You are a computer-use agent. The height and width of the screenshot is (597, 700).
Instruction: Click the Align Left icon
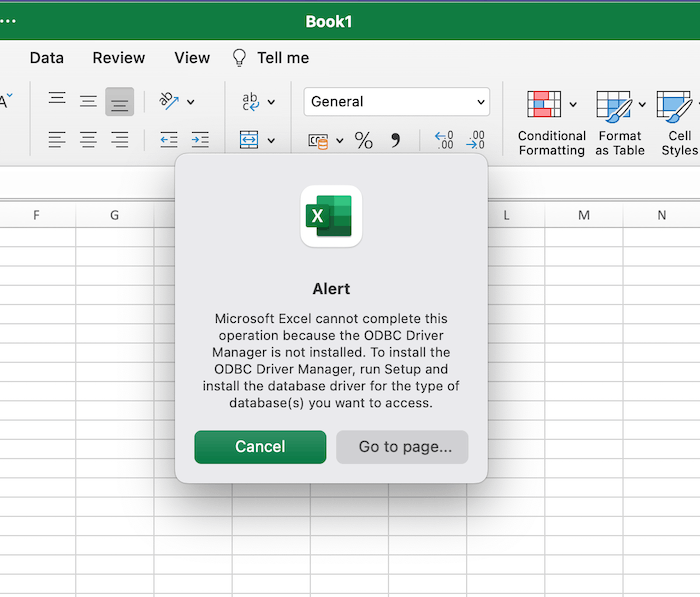57,140
